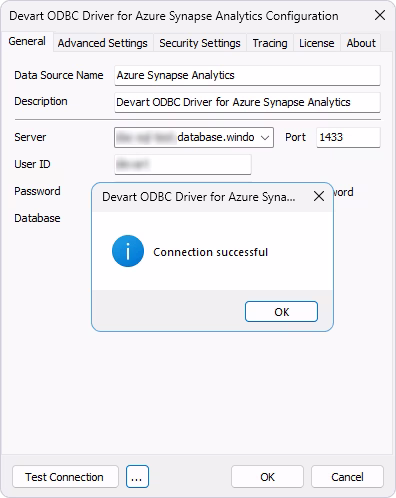Click the blue information icon
The width and height of the screenshot is (396, 498).
(x=128, y=251)
